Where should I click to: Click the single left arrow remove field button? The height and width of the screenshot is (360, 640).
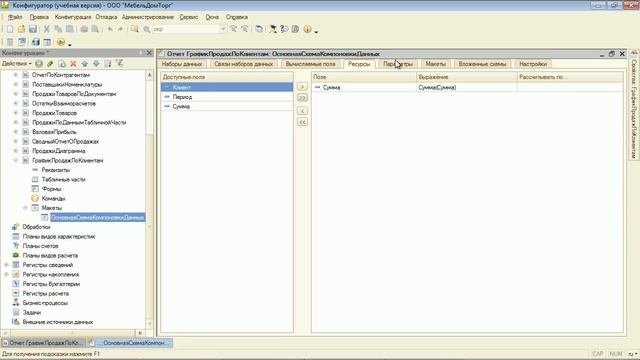pyautogui.click(x=302, y=111)
